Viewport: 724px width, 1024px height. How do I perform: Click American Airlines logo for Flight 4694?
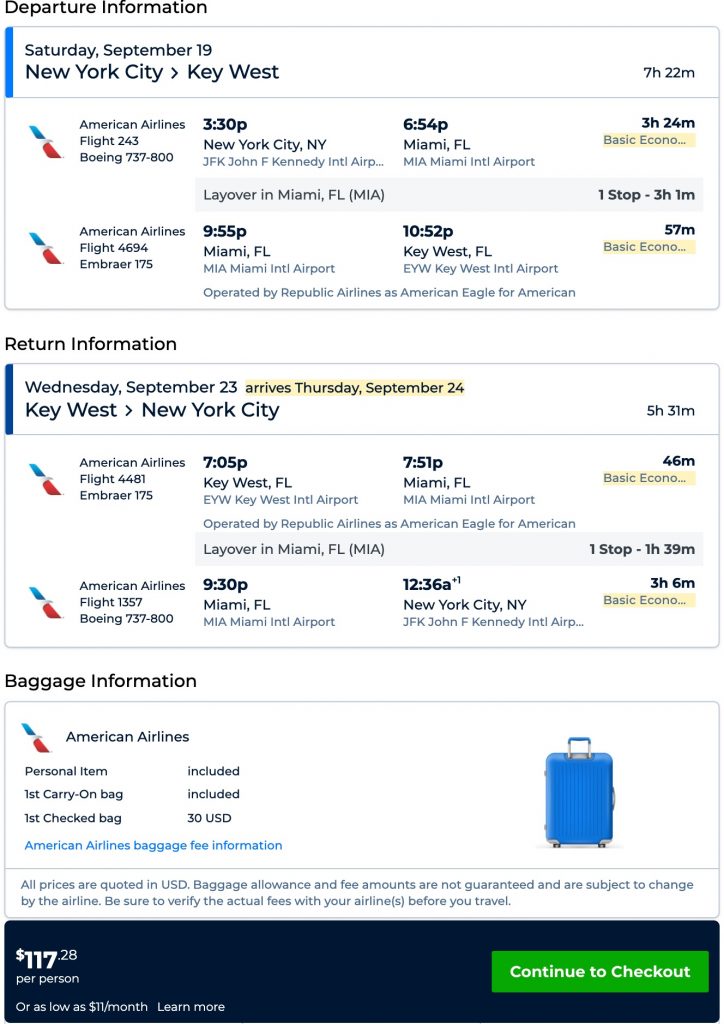pos(46,248)
